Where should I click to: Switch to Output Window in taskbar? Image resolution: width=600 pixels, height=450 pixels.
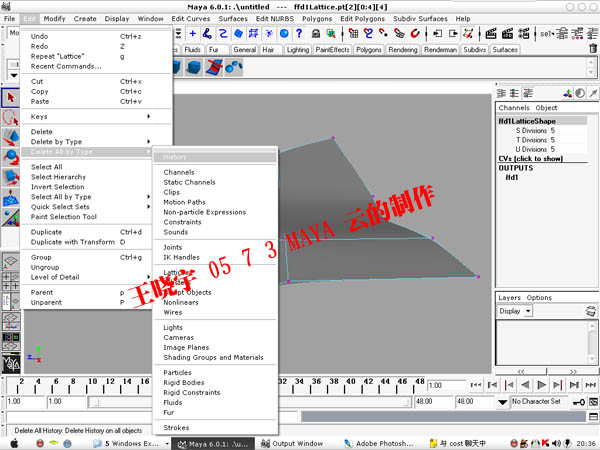click(292, 443)
